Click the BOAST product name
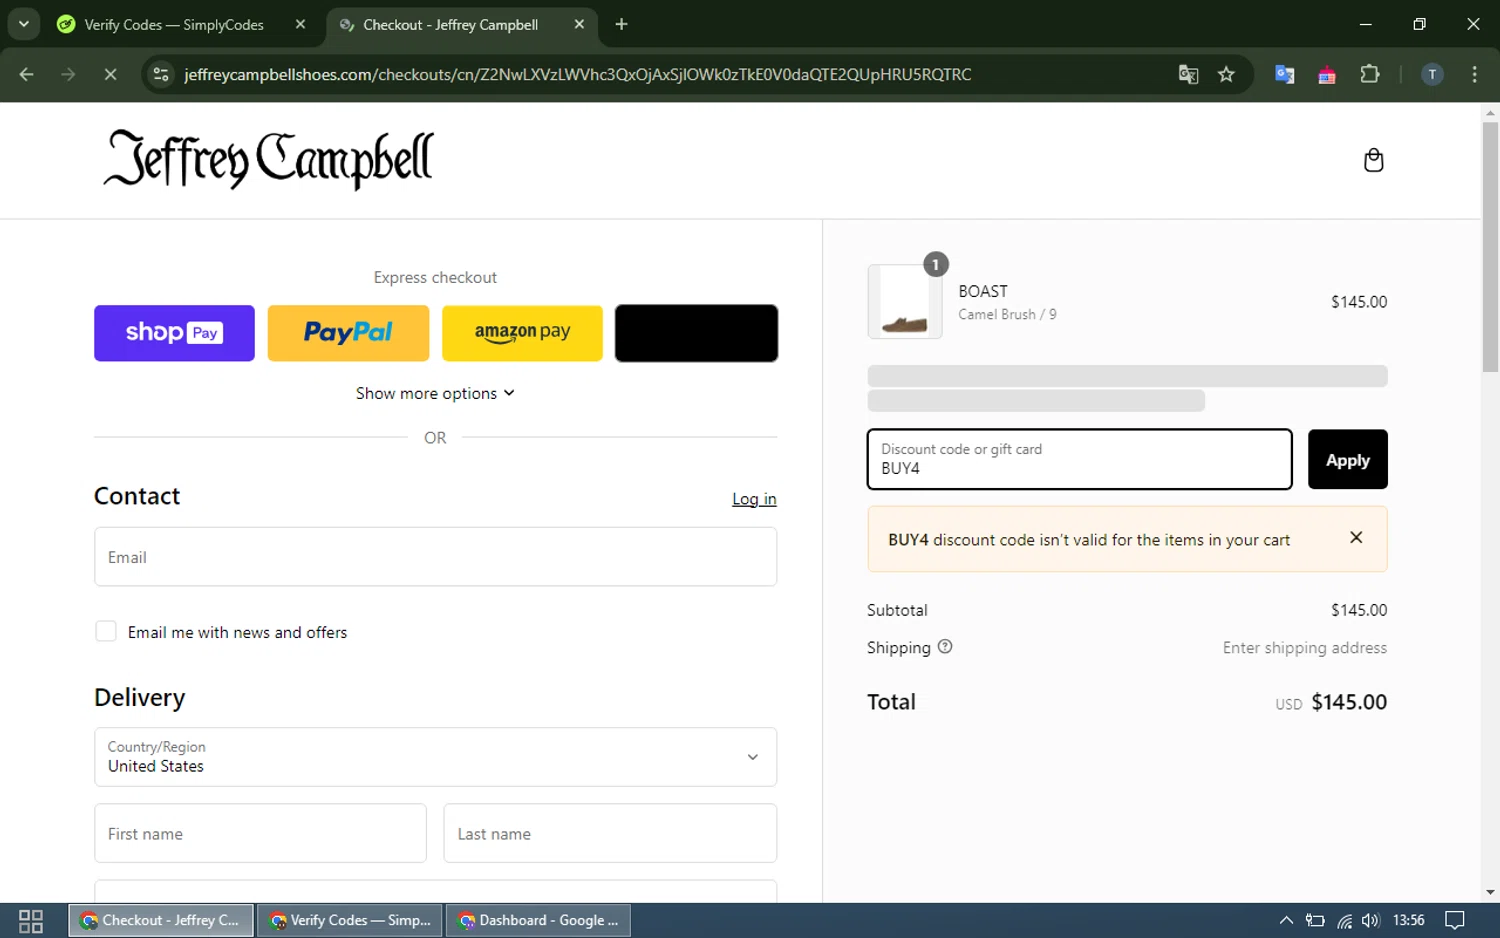 (983, 291)
